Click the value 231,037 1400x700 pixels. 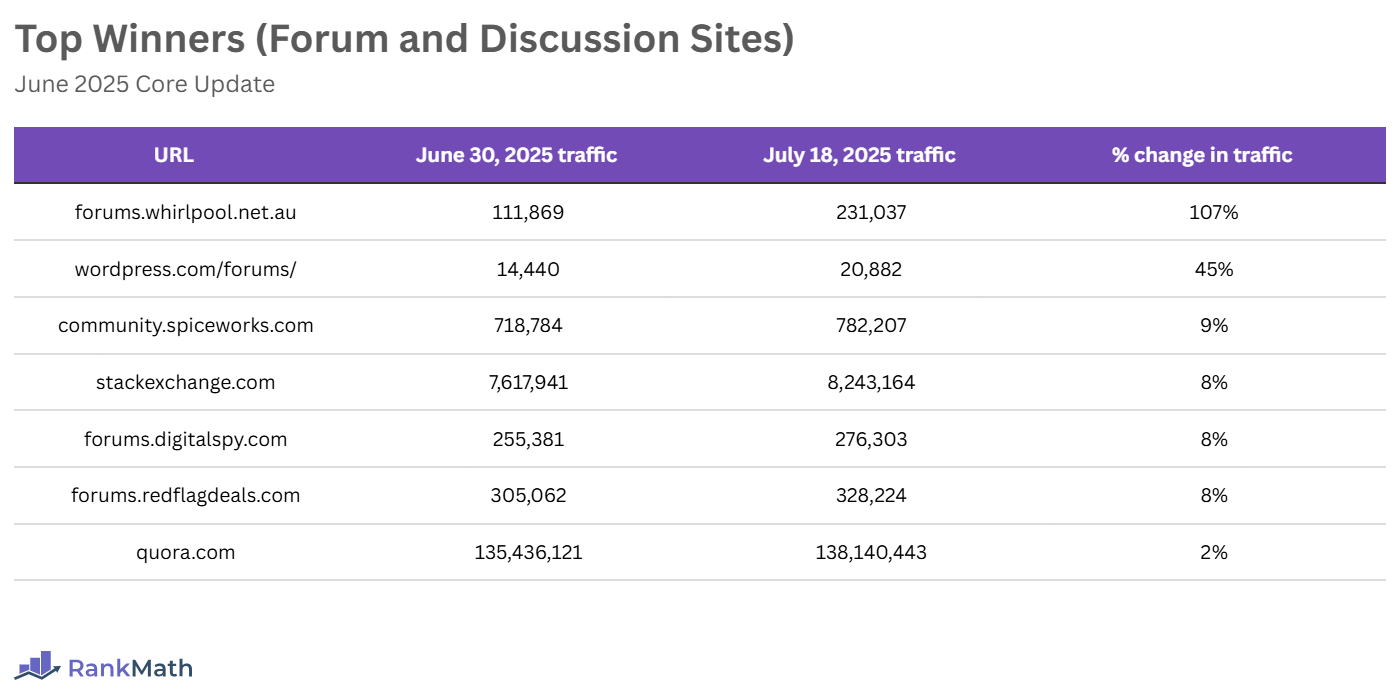(871, 212)
